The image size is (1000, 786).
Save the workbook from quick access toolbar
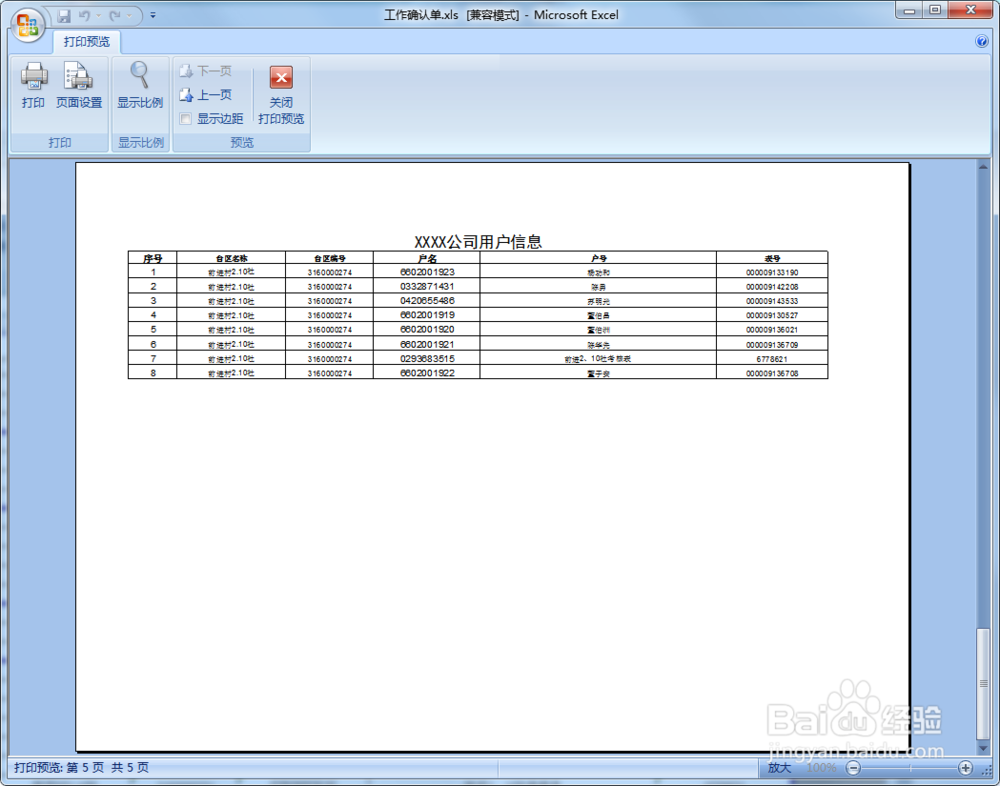pyautogui.click(x=64, y=15)
